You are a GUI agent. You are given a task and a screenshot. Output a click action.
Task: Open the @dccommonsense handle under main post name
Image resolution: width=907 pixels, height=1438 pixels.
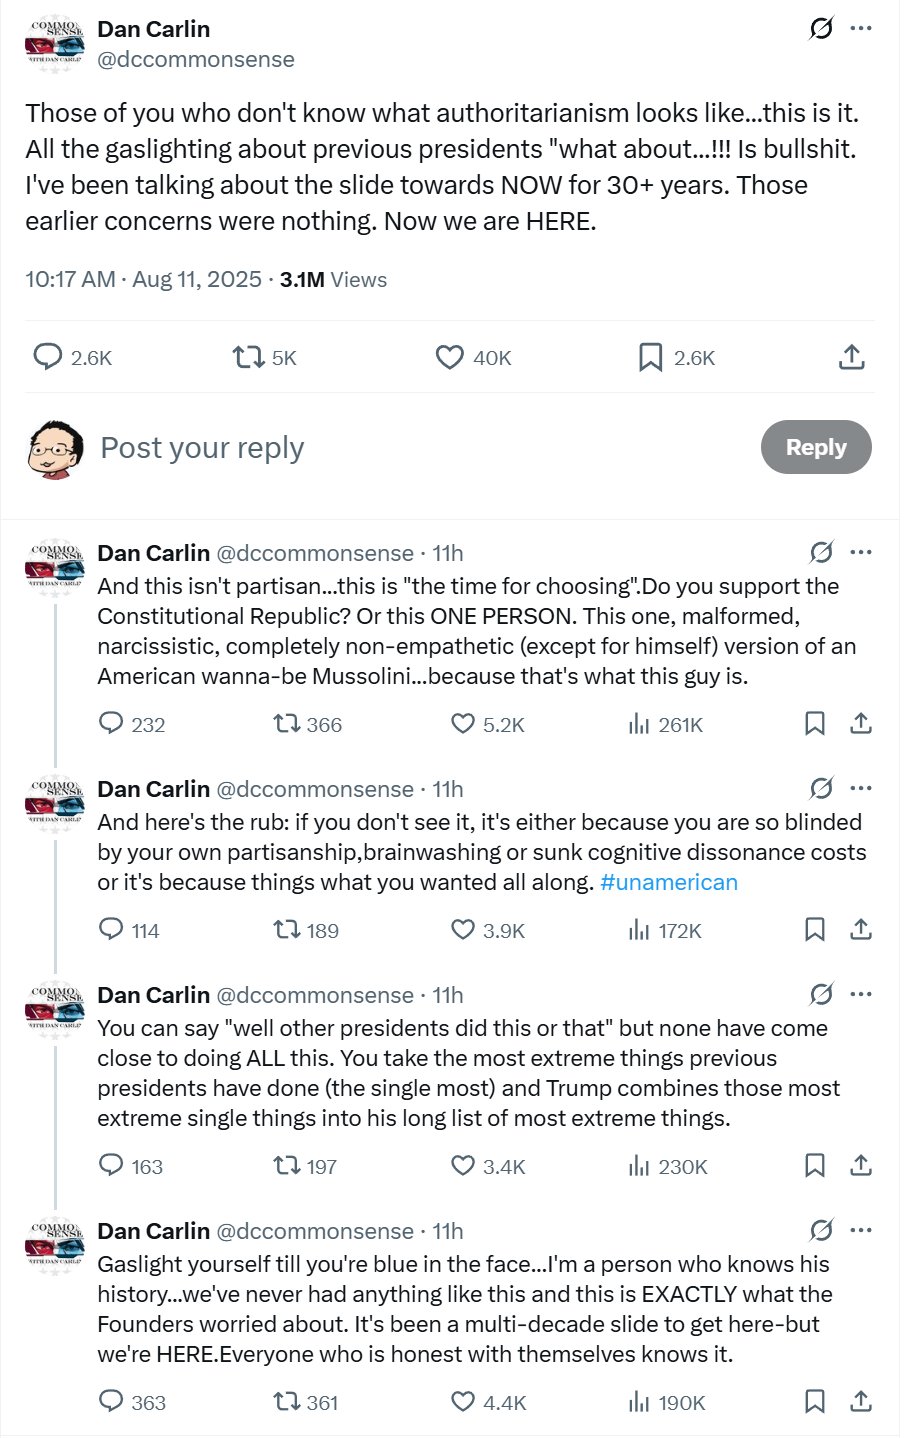click(196, 60)
